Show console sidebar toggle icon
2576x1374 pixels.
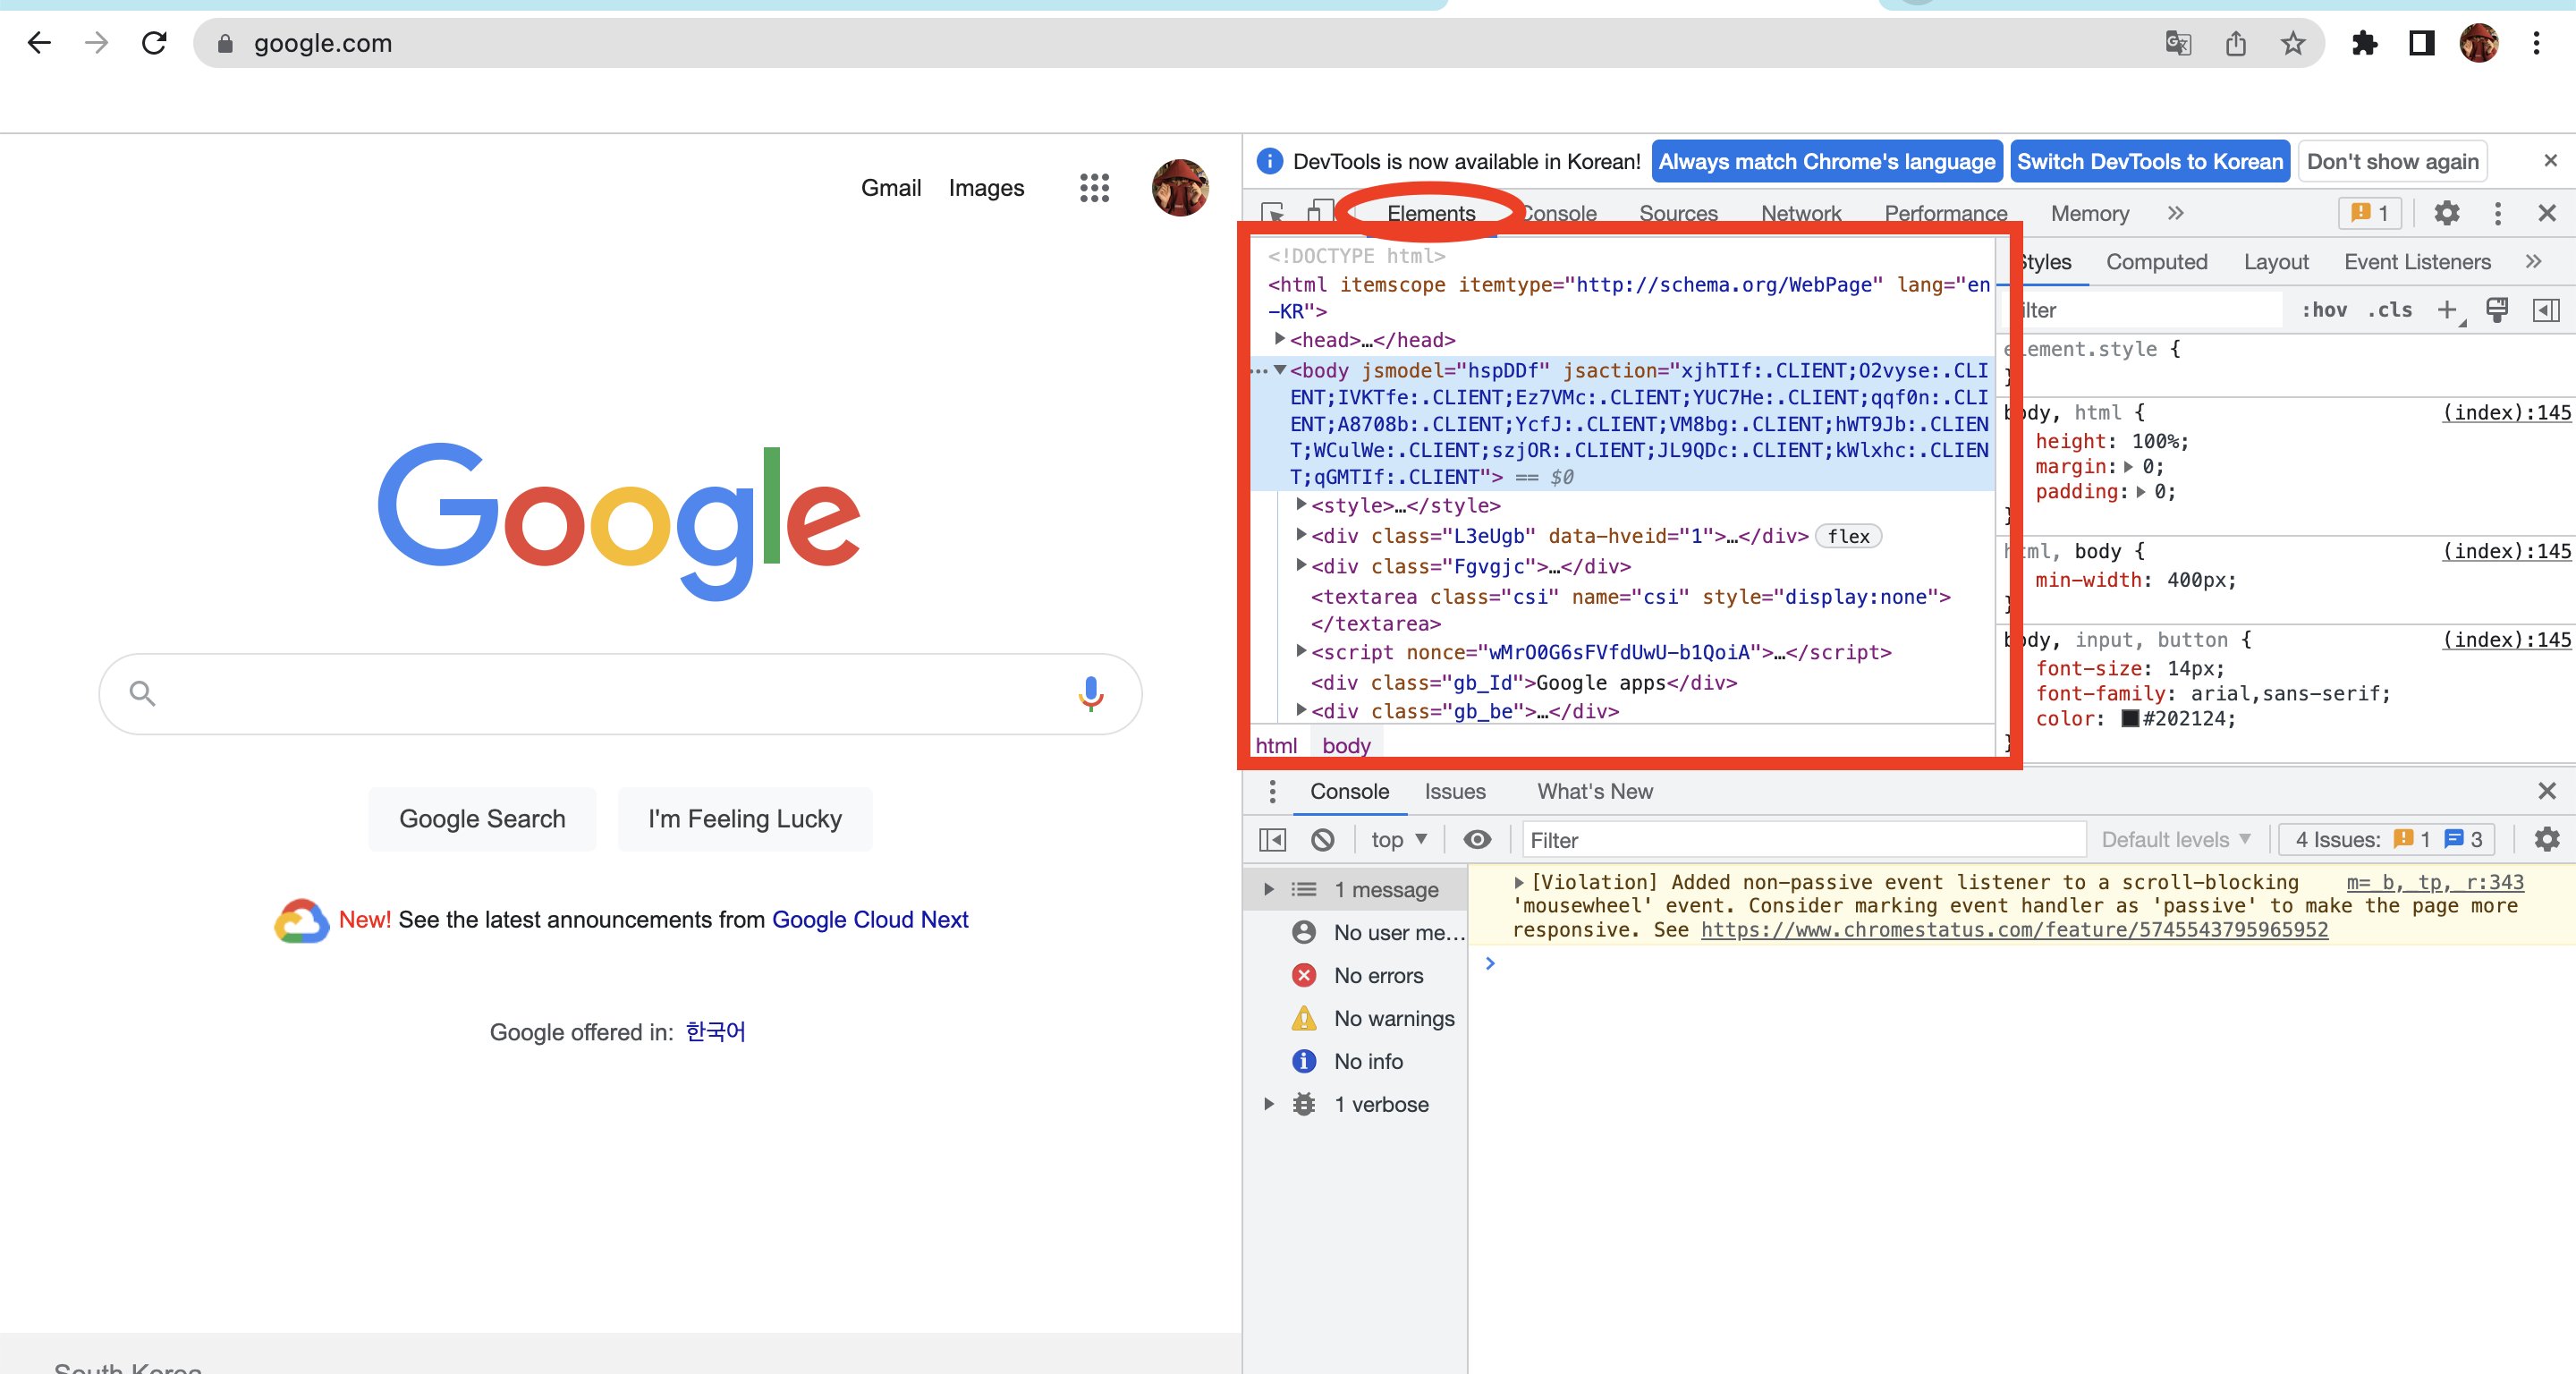coord(1272,839)
